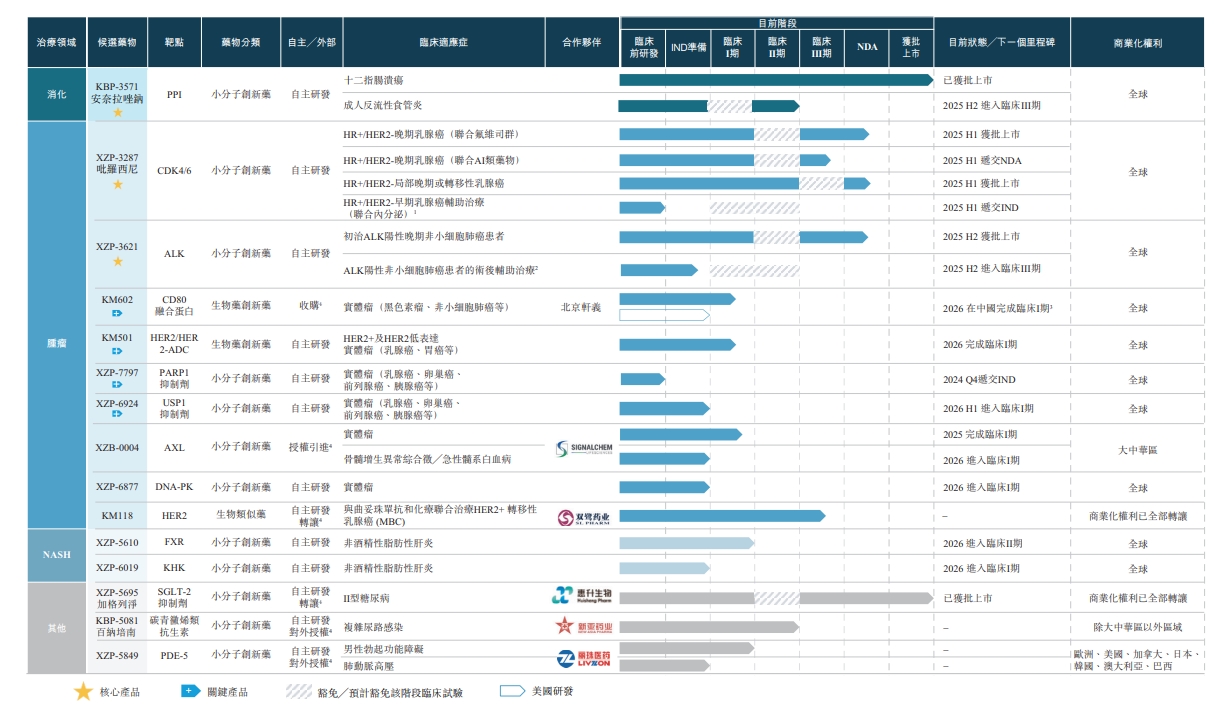
Task: Click the blue key-product icon under KM602
Action: point(118,314)
